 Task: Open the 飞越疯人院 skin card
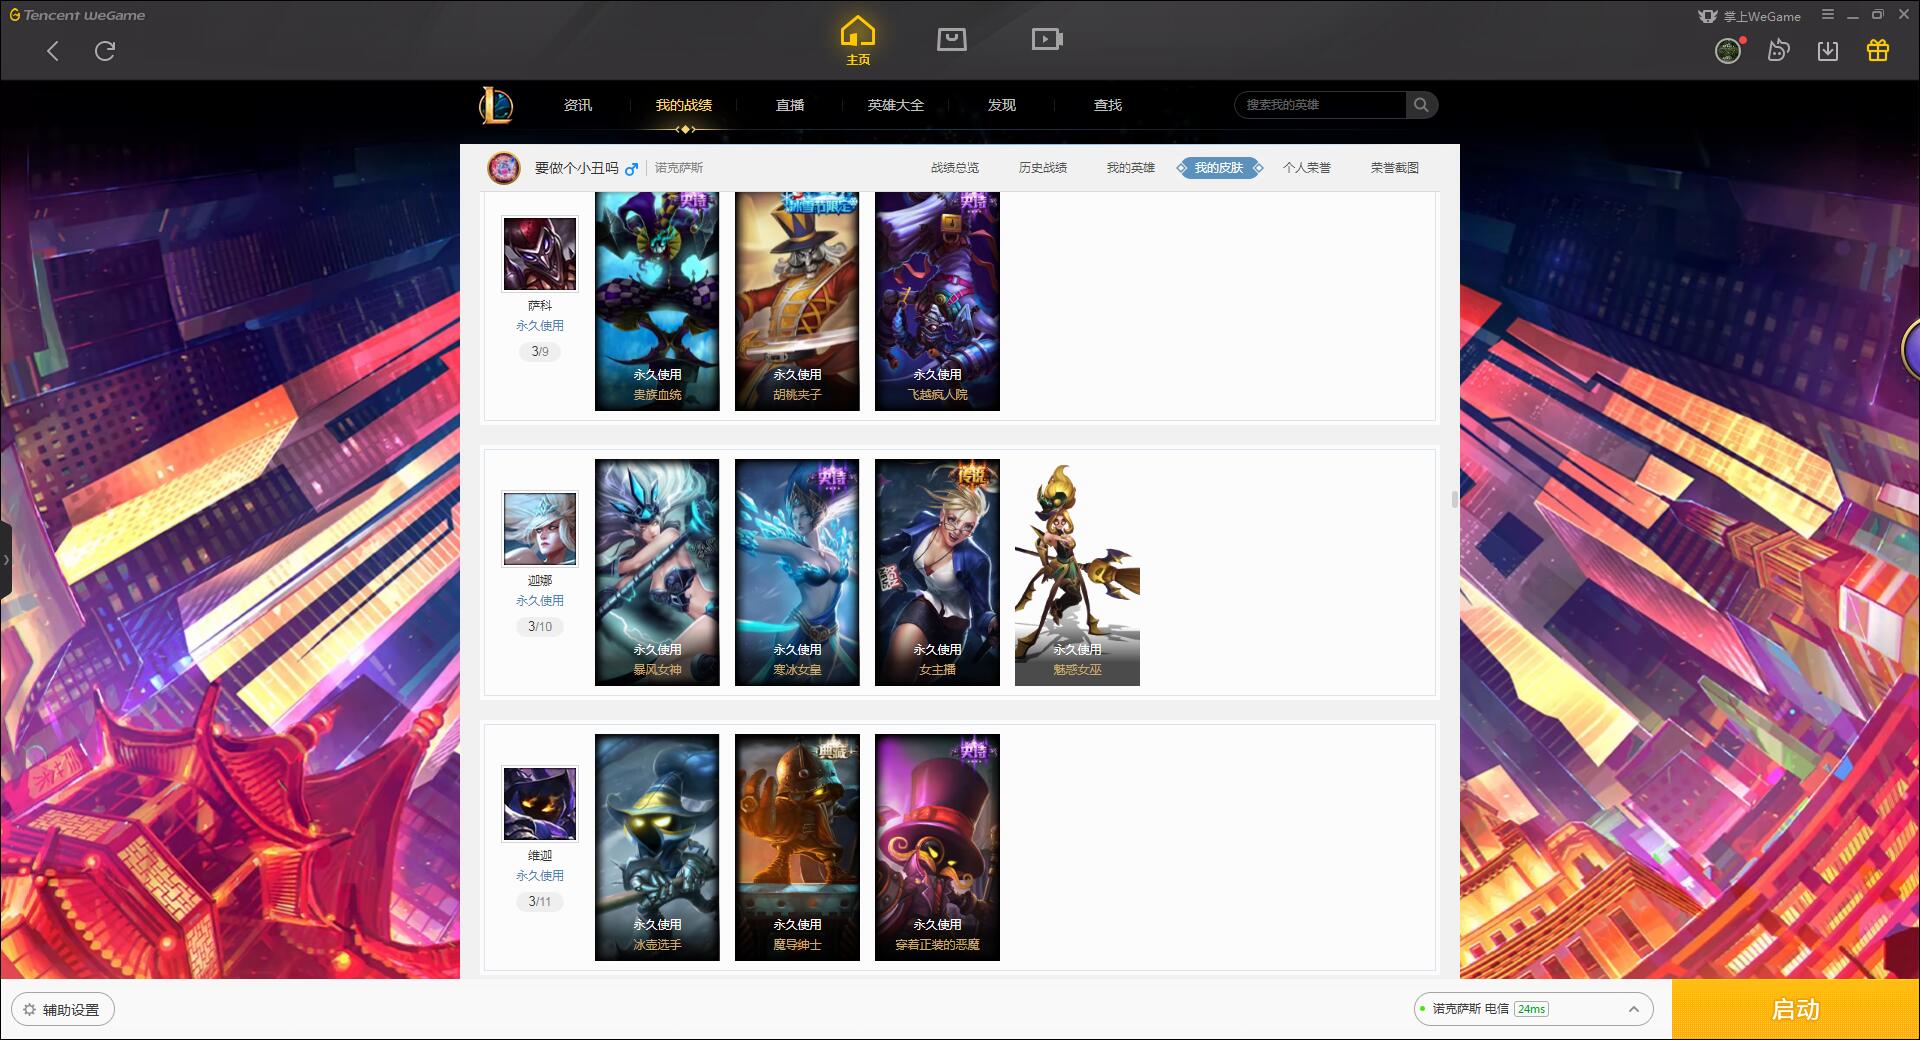click(937, 301)
